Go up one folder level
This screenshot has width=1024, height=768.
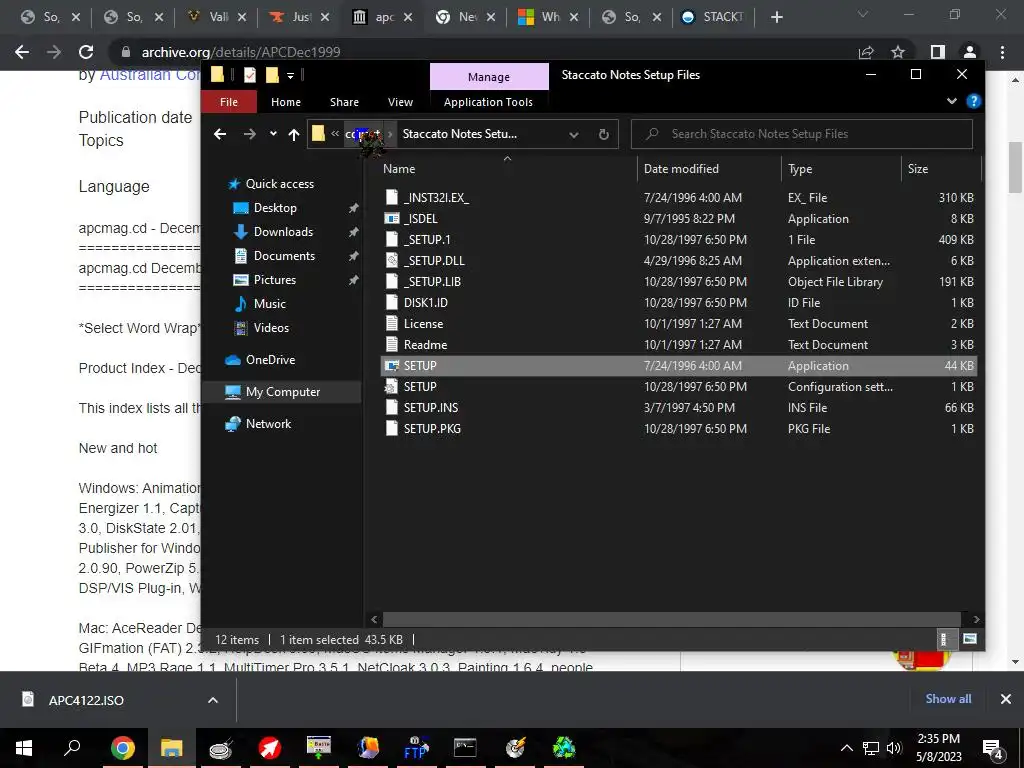pos(294,134)
